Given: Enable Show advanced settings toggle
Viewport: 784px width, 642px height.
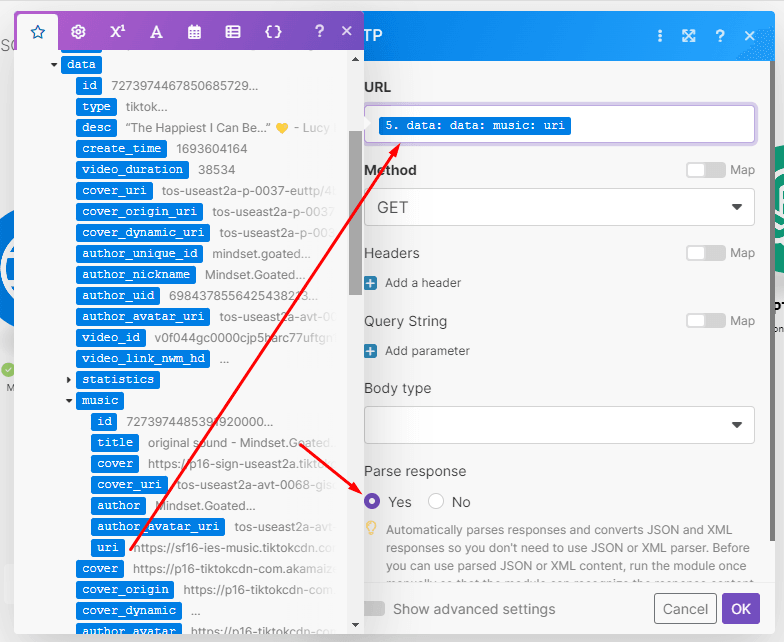Looking at the screenshot, I should tap(376, 609).
